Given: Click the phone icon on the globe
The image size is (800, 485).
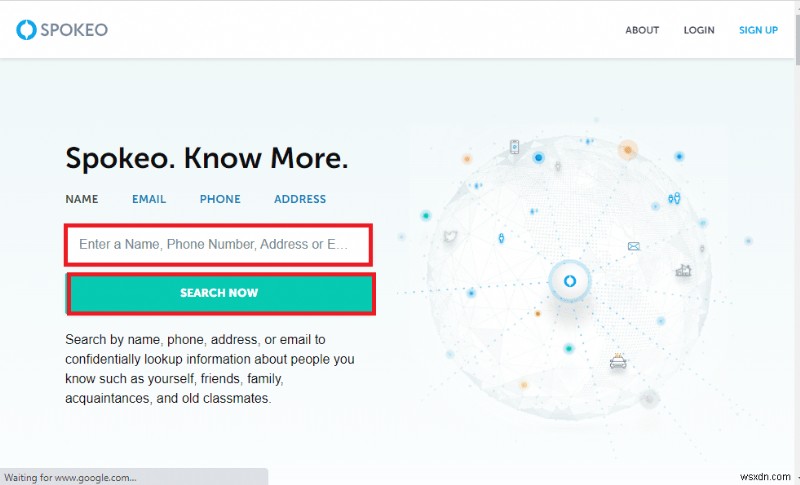Looking at the screenshot, I should click(x=514, y=147).
